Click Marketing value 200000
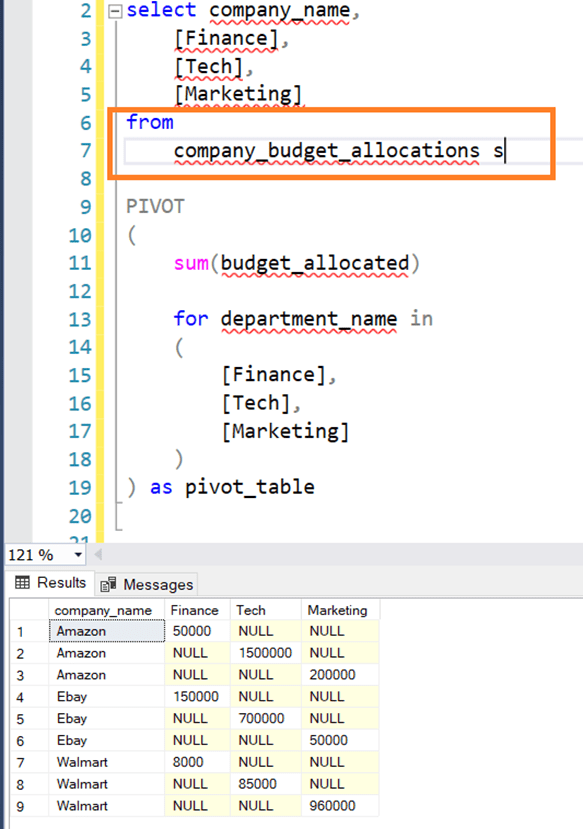The image size is (583, 829). click(340, 675)
